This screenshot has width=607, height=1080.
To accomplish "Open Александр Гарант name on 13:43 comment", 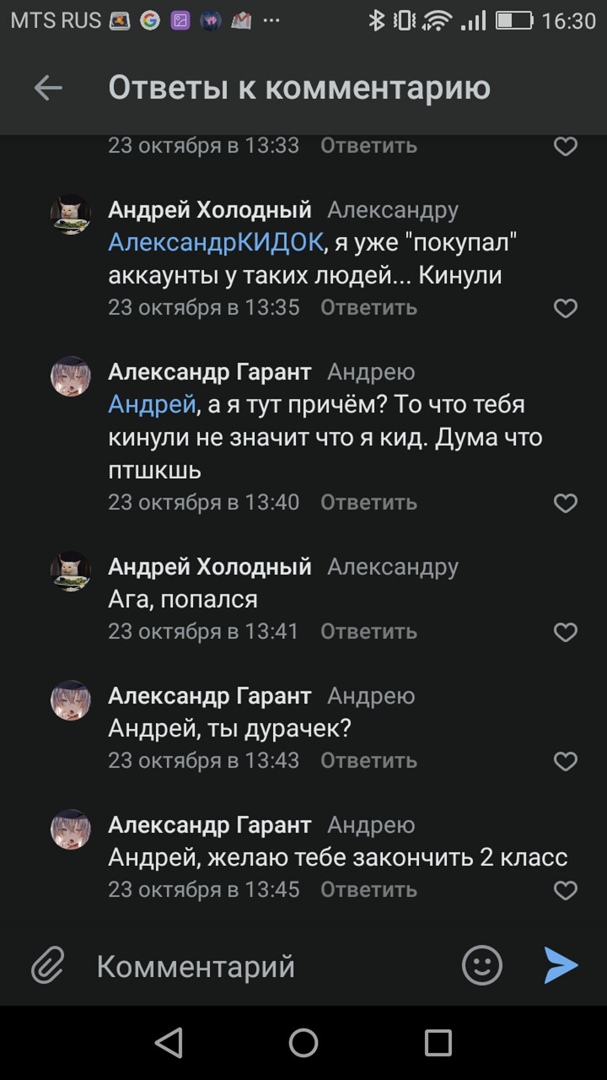I will [209, 696].
